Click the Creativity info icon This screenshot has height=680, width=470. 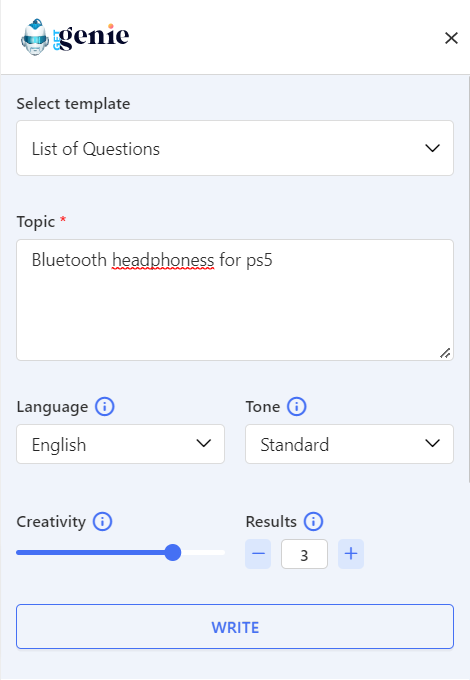(x=103, y=521)
